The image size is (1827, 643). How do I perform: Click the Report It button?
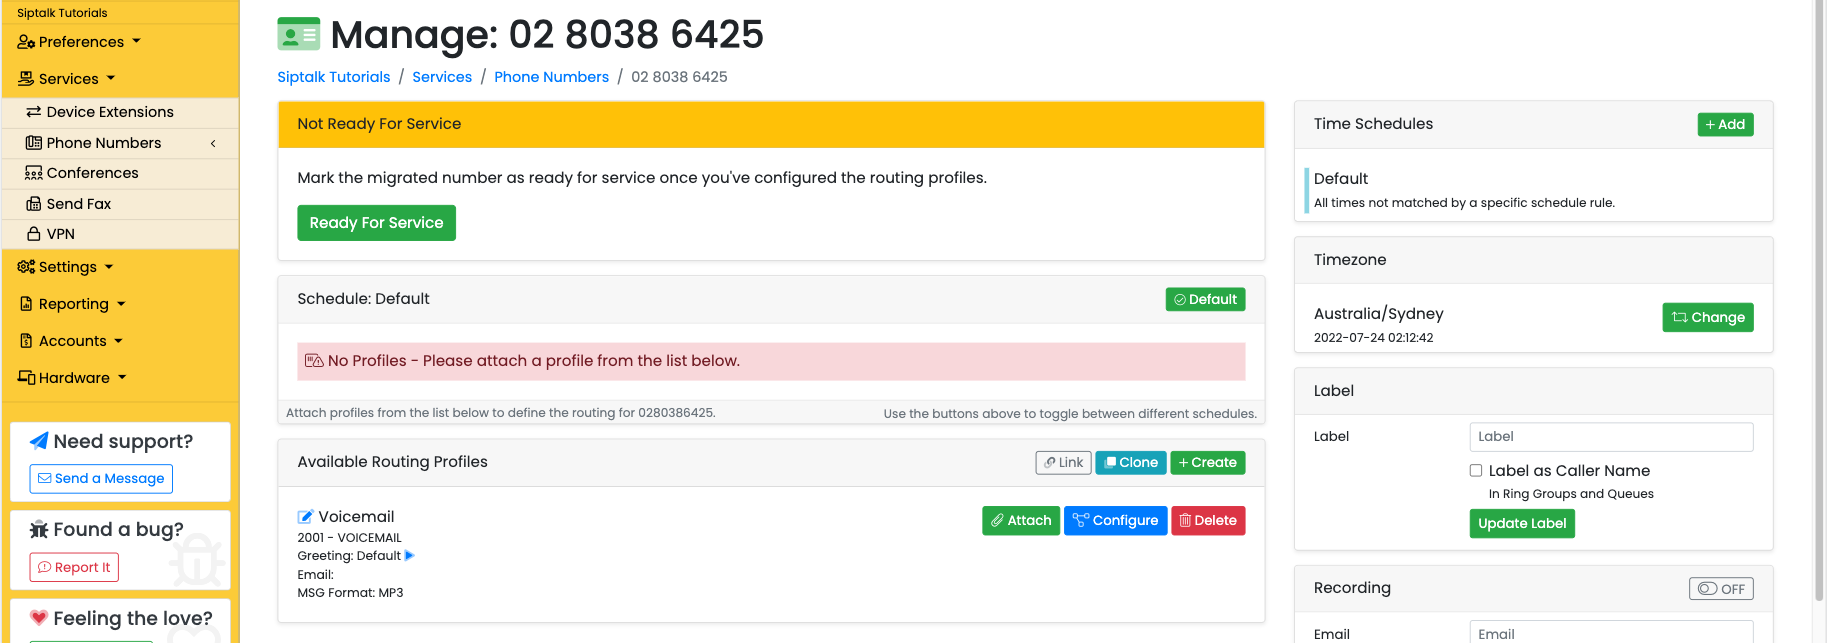coord(74,567)
